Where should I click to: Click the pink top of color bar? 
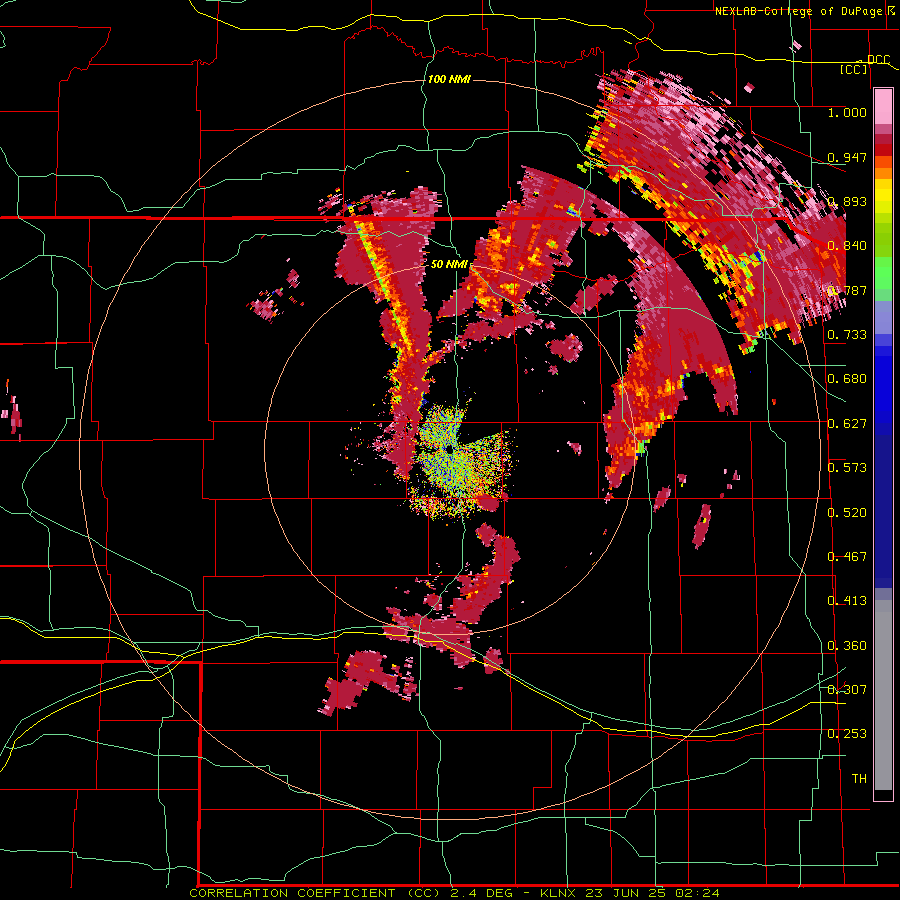coord(883,107)
